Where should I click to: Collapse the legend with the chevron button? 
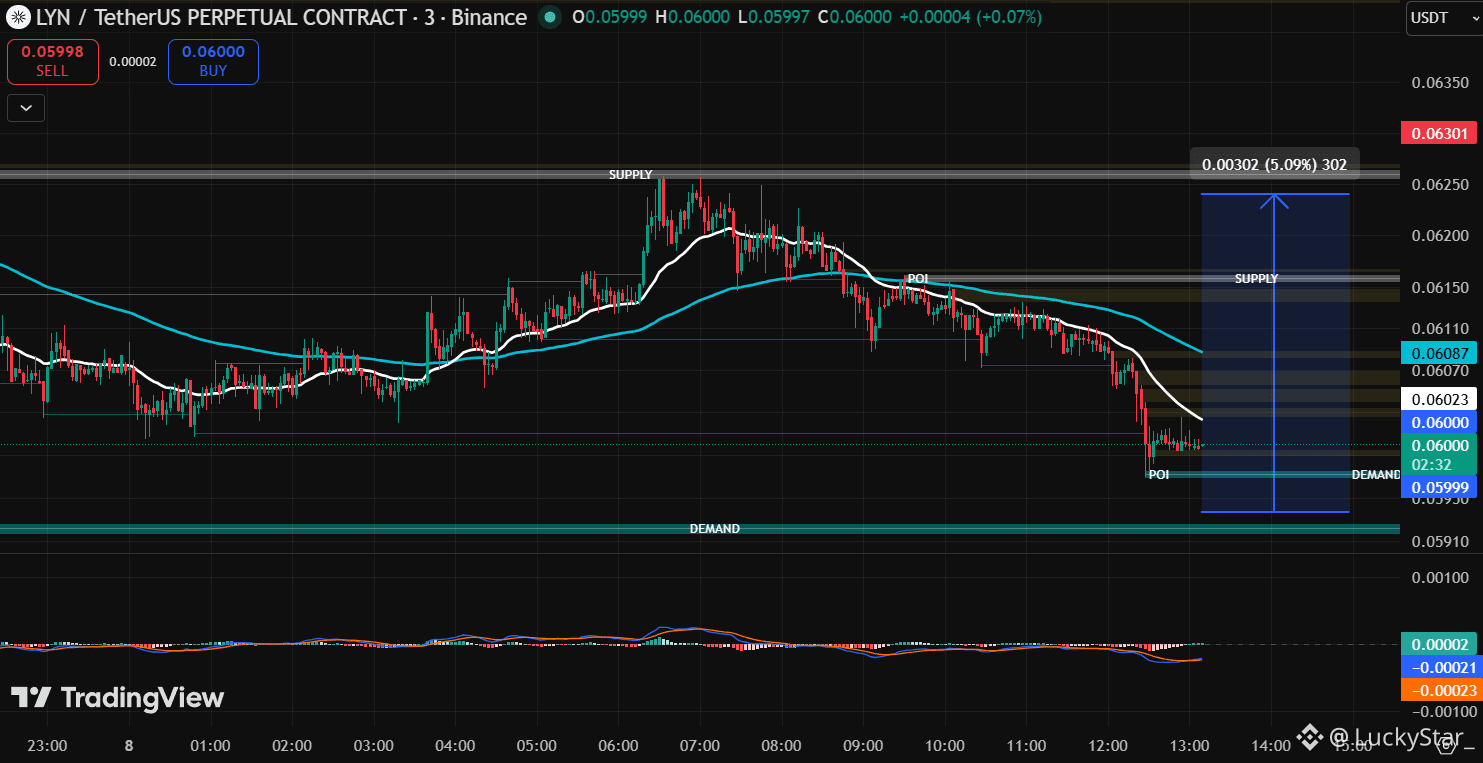[26, 107]
